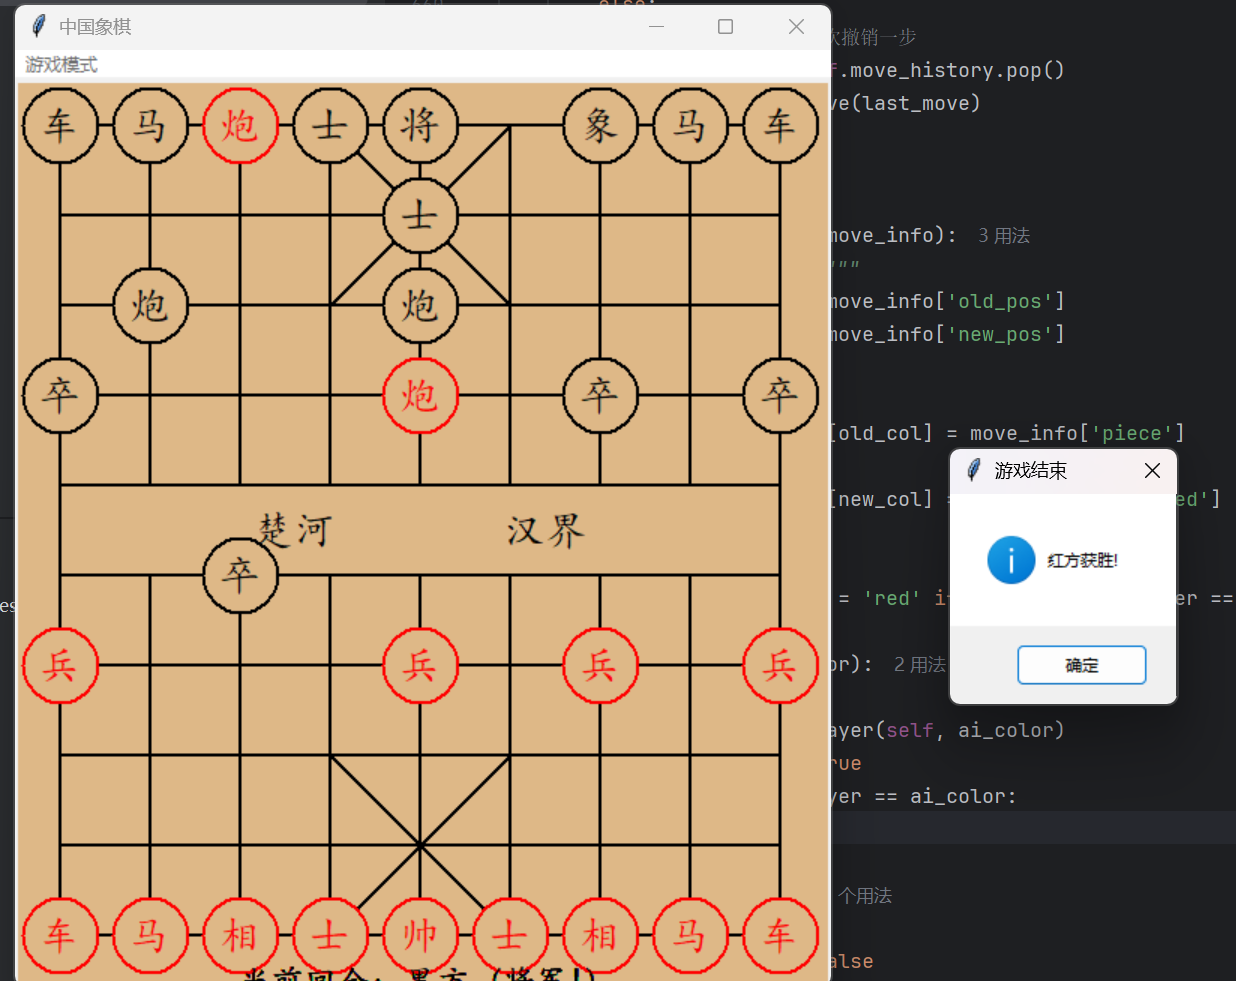The image size is (1236, 981).
Task: Select the red 兵 on the left edge
Action: click(x=60, y=666)
